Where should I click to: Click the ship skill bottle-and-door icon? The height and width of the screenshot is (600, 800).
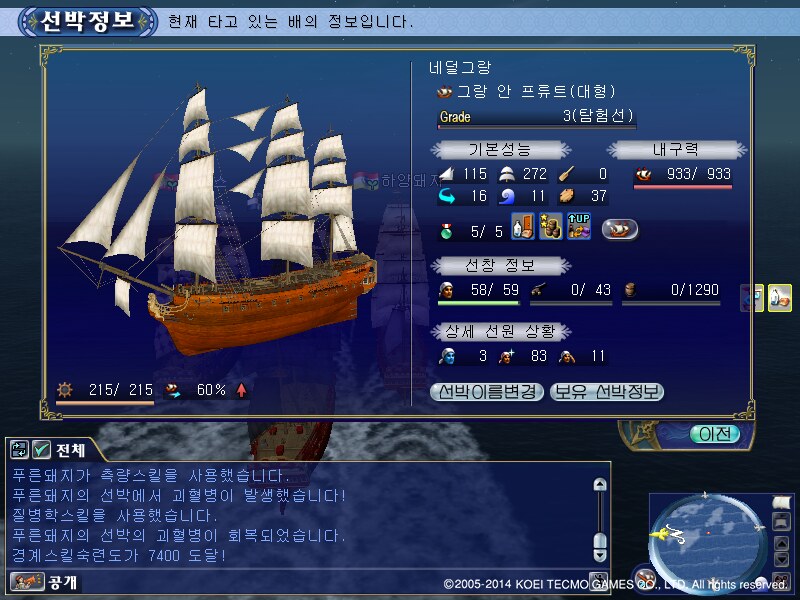(523, 227)
